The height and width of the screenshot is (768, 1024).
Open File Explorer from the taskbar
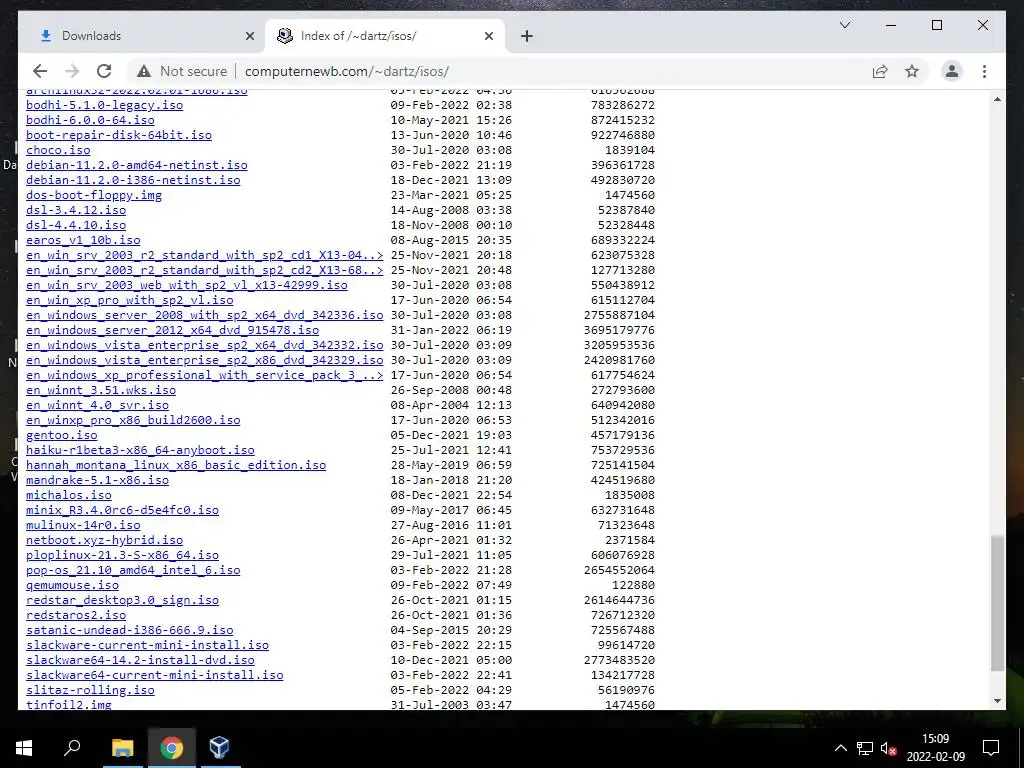(122, 748)
